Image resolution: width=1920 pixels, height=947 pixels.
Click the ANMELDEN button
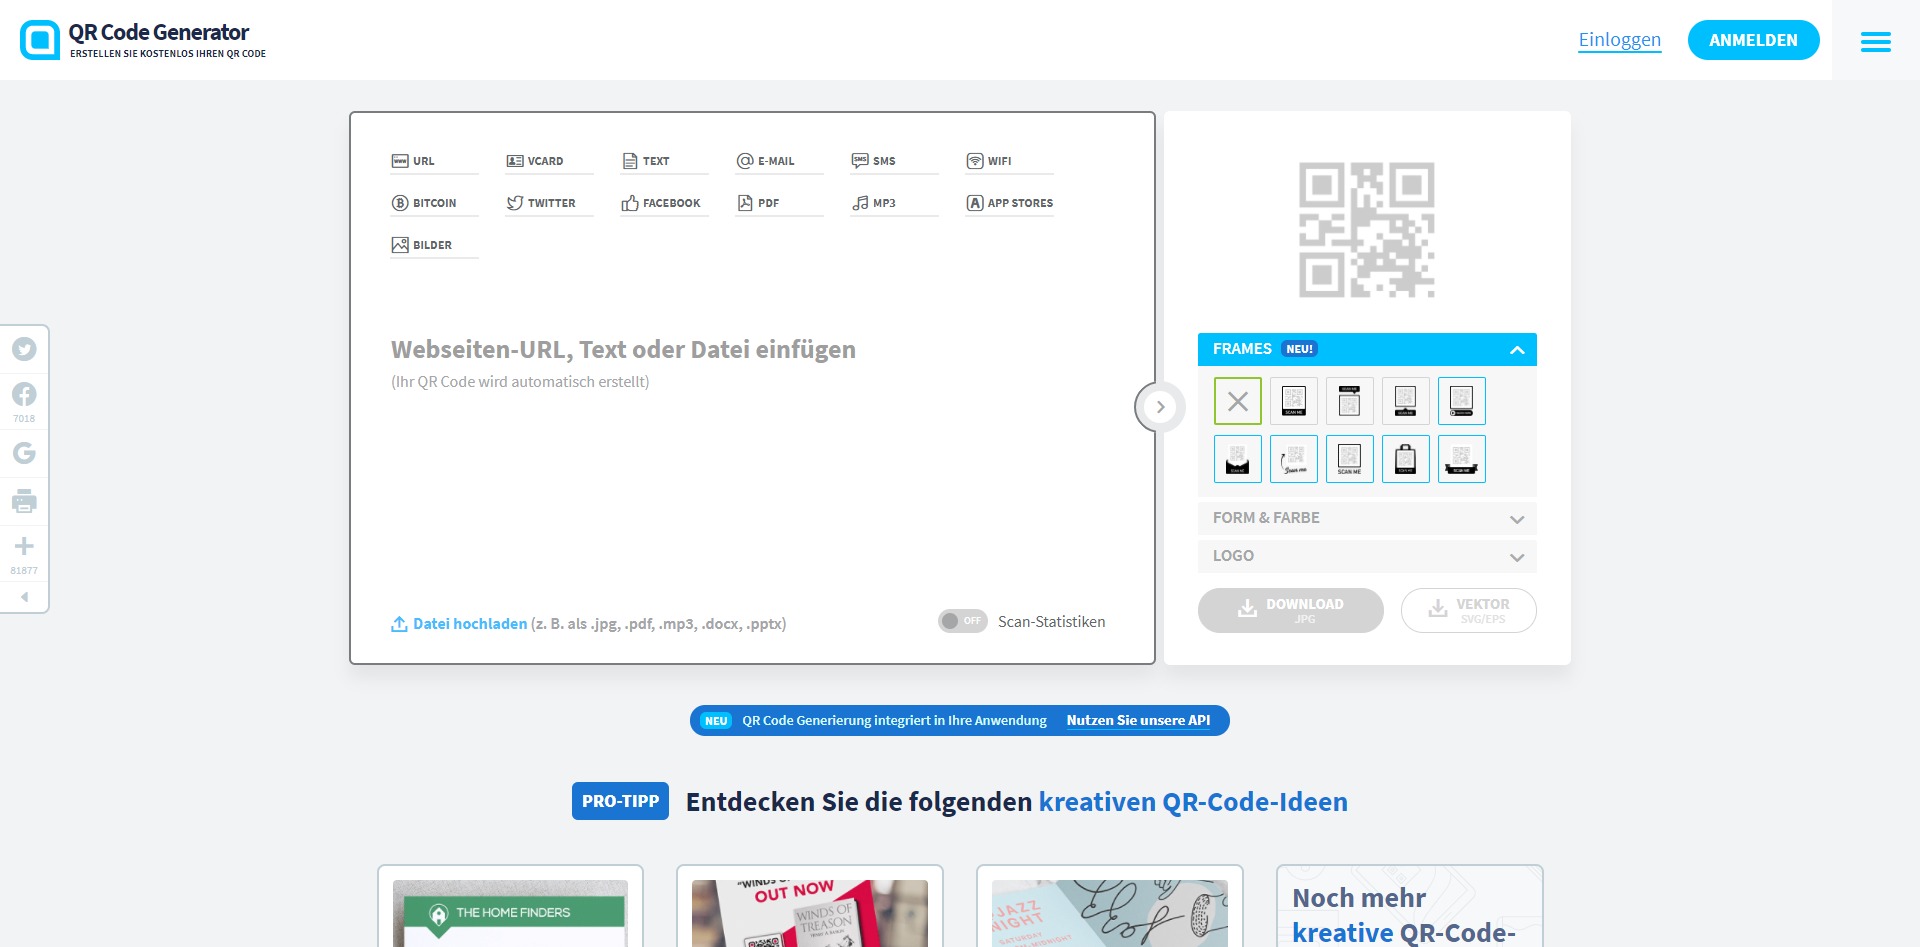tap(1753, 40)
